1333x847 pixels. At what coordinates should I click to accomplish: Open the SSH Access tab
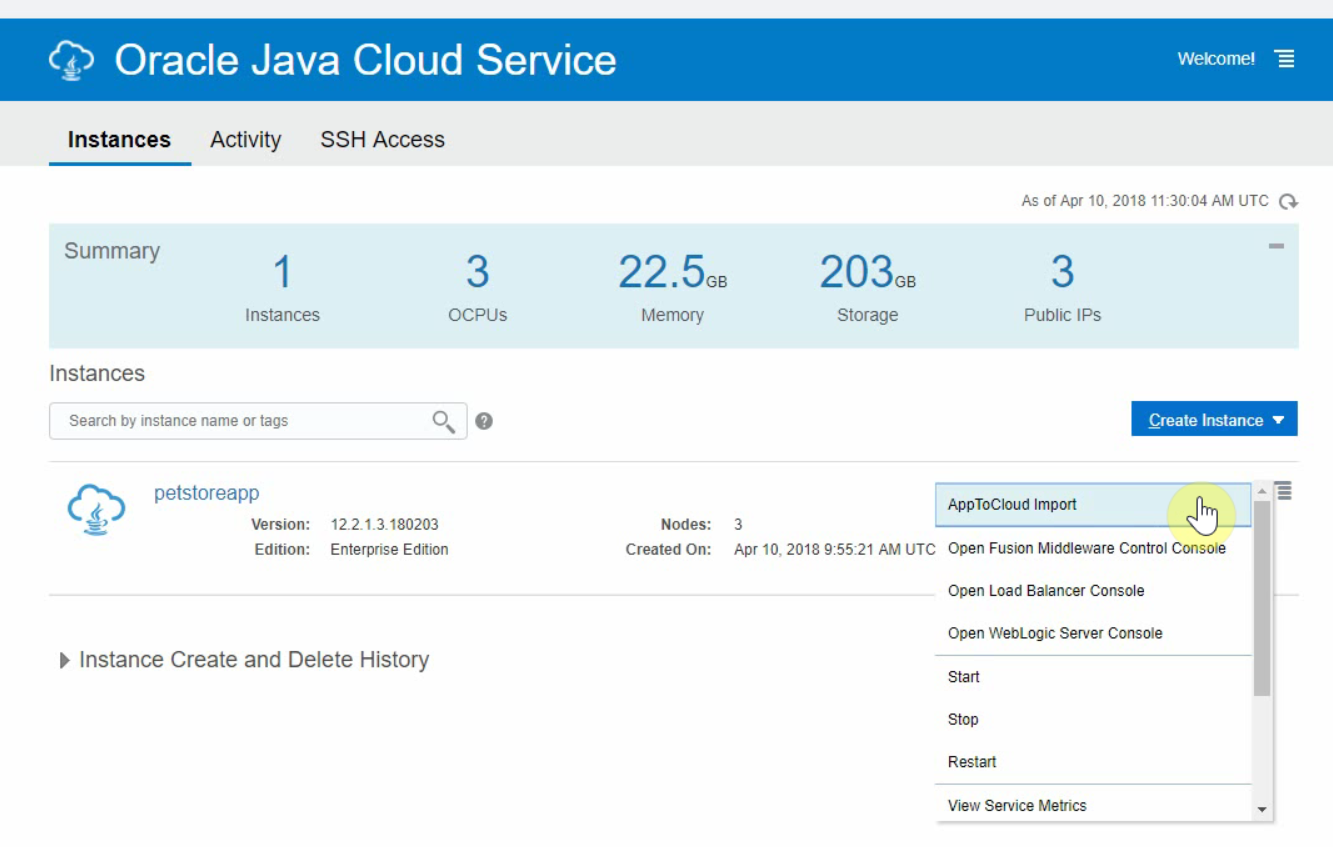382,140
